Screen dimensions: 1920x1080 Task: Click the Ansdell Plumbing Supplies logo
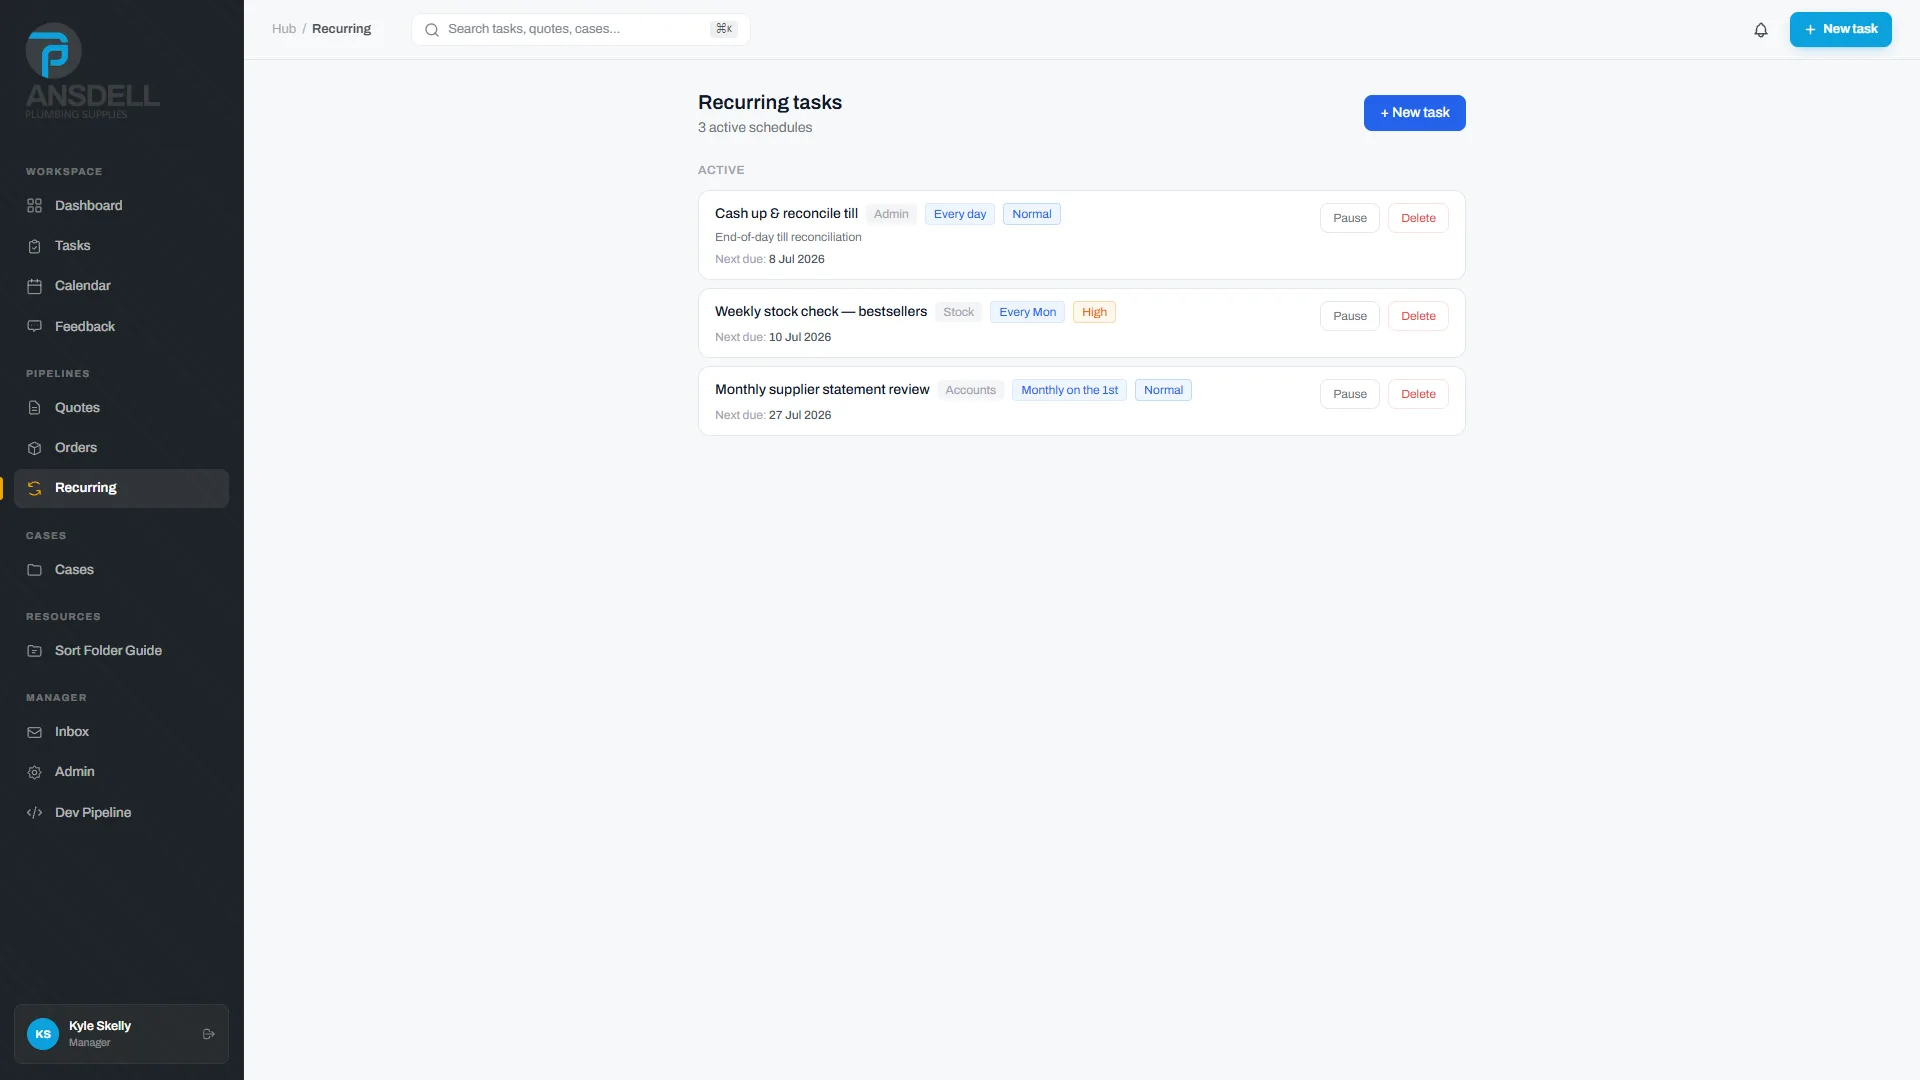click(92, 71)
